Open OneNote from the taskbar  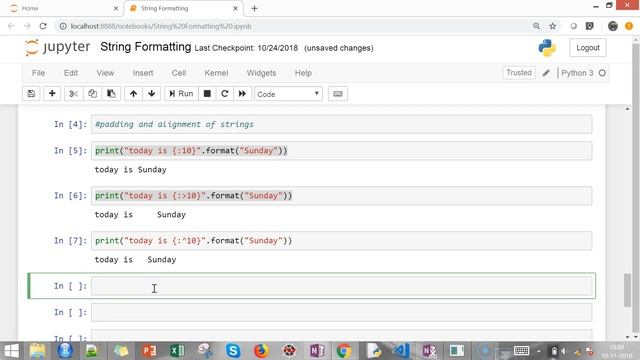317,351
